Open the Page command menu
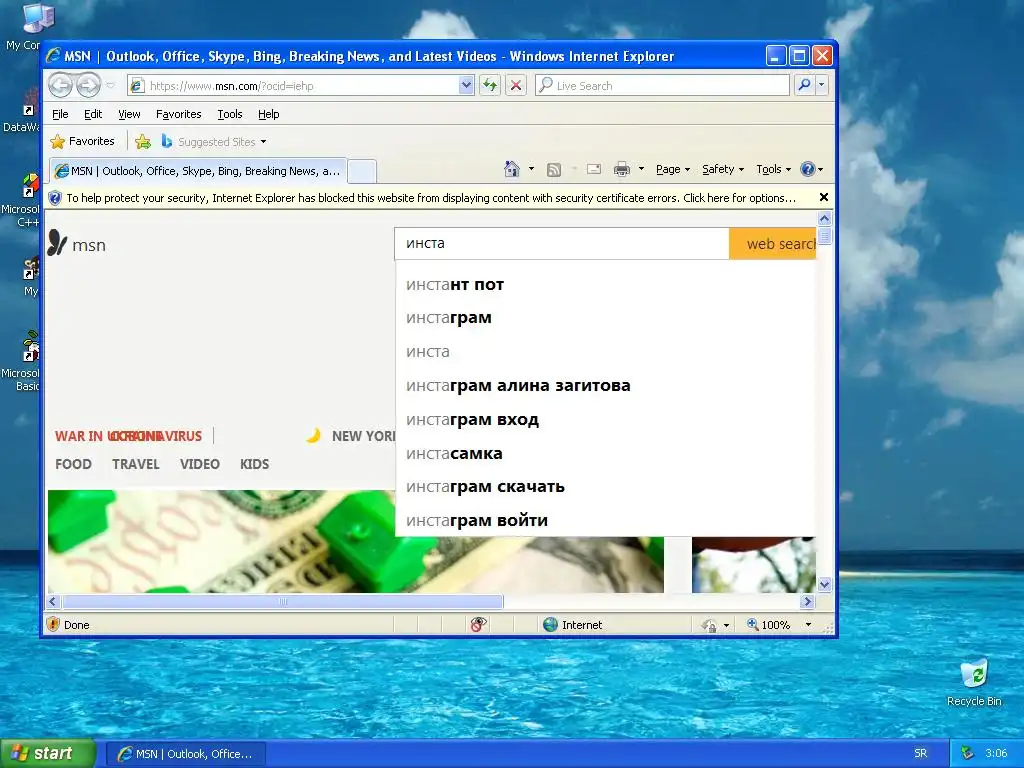This screenshot has width=1024, height=768. pyautogui.click(x=673, y=169)
